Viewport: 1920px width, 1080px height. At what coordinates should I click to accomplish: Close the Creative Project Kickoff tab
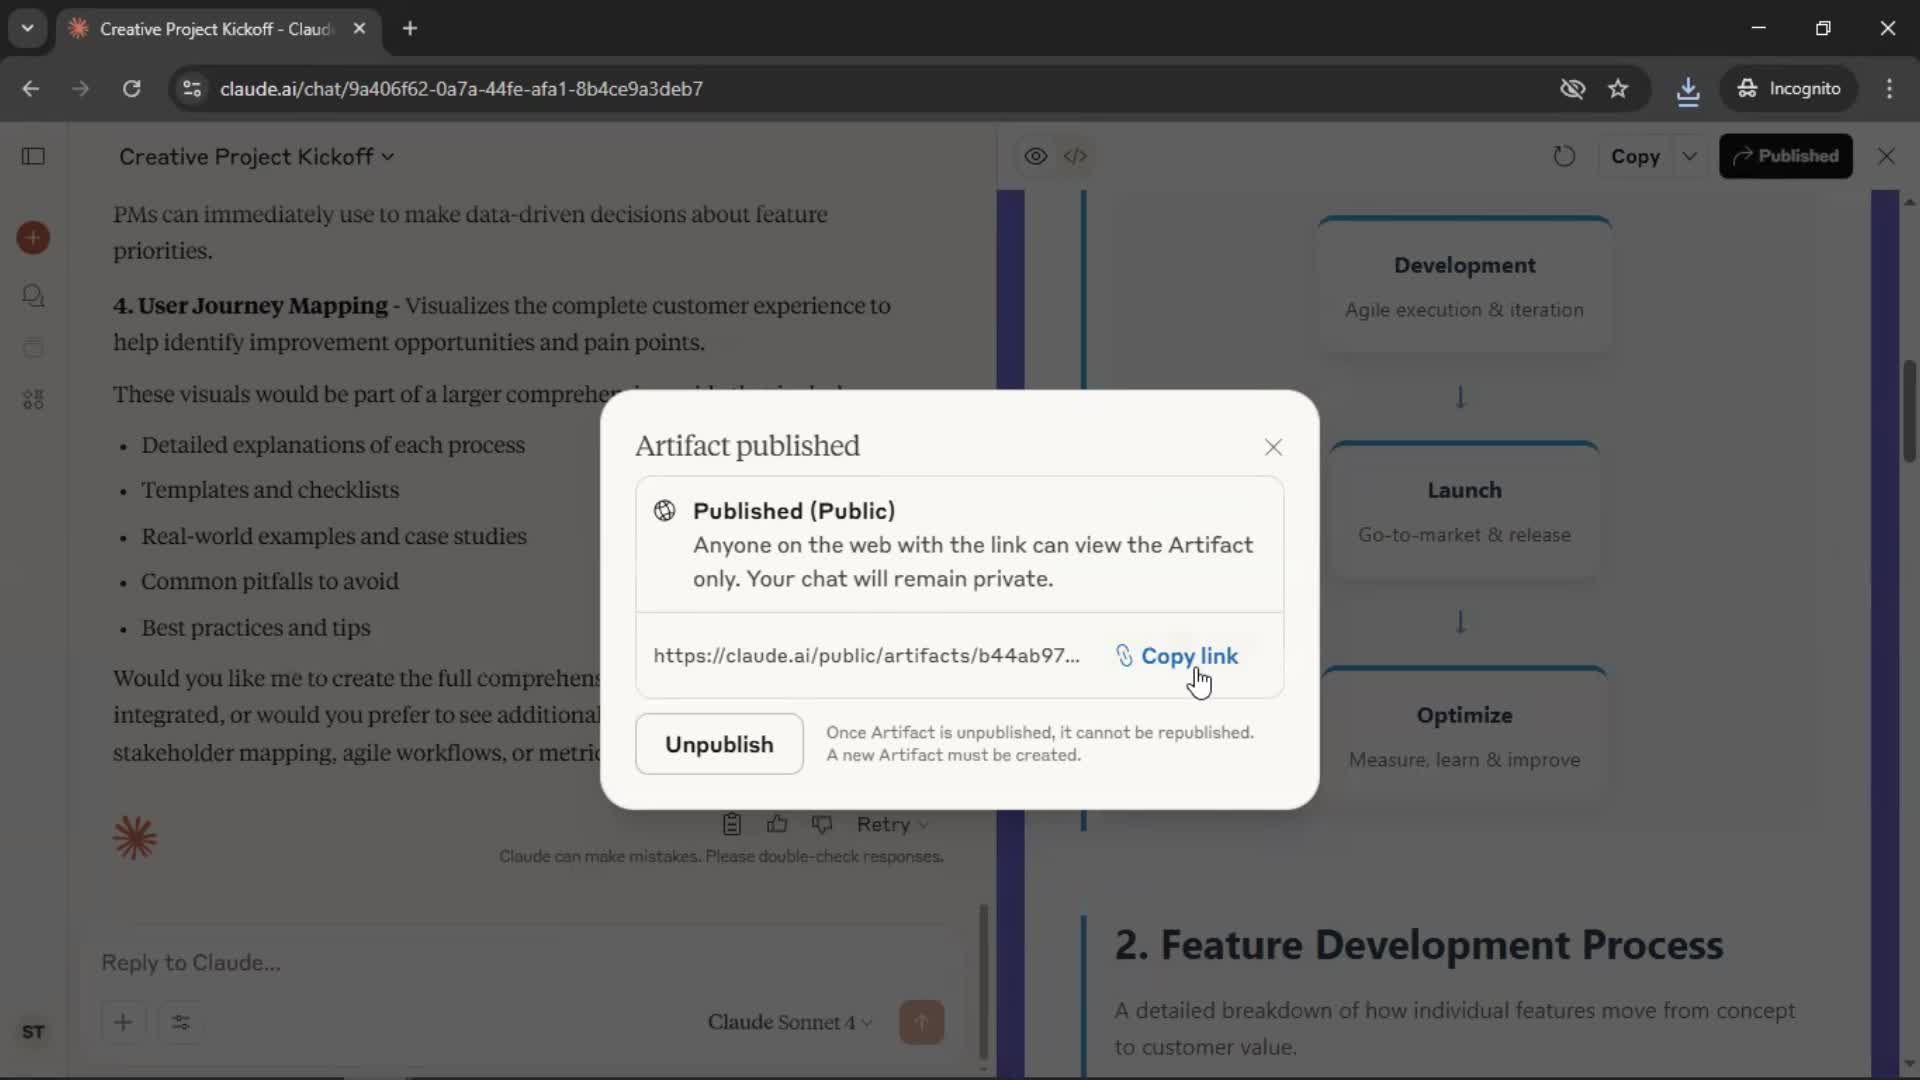point(359,29)
